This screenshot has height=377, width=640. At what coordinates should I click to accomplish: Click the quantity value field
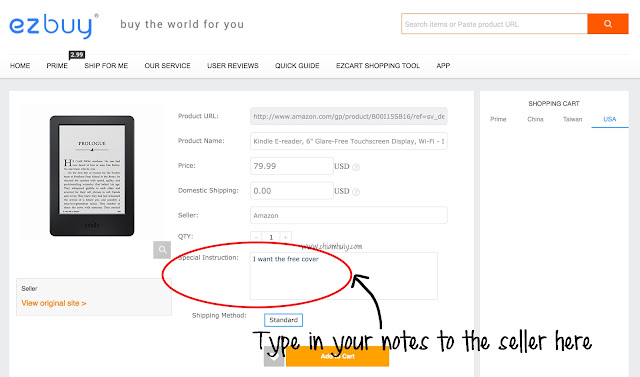(271, 237)
